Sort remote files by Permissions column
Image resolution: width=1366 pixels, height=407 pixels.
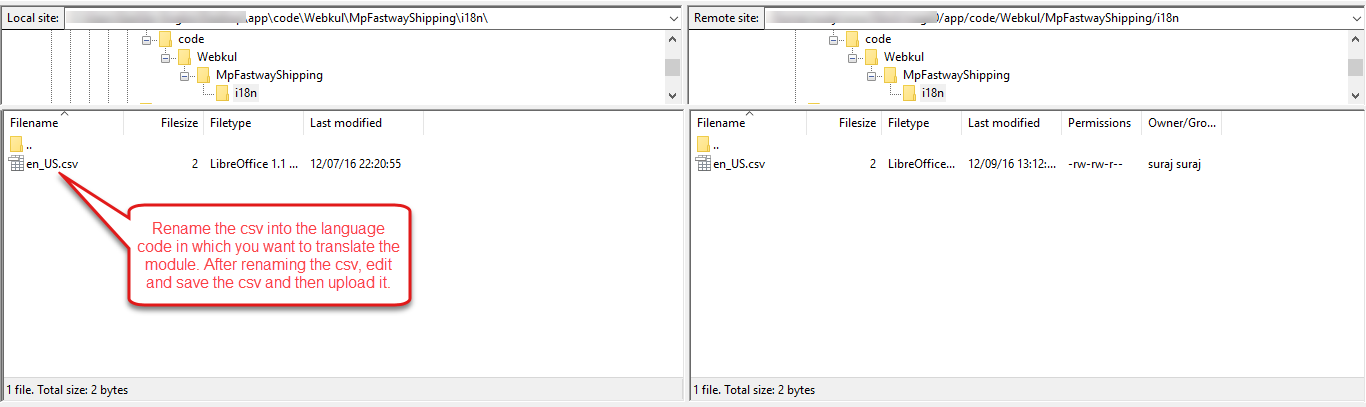[1098, 123]
